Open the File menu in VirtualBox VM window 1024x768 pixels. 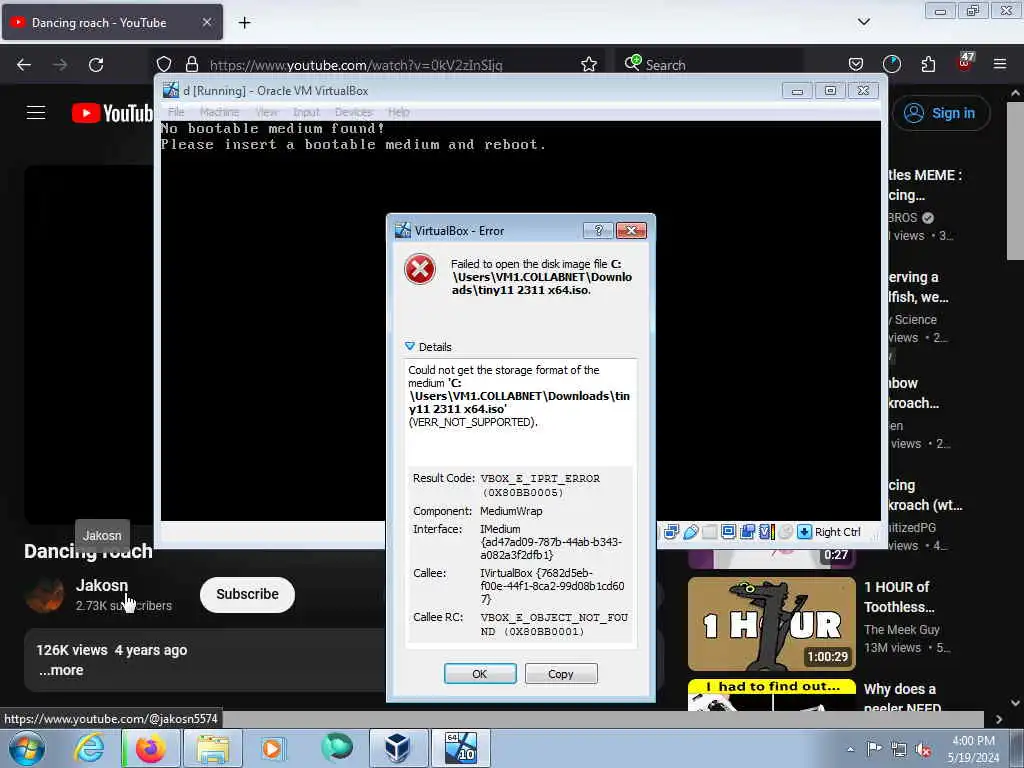click(x=176, y=112)
